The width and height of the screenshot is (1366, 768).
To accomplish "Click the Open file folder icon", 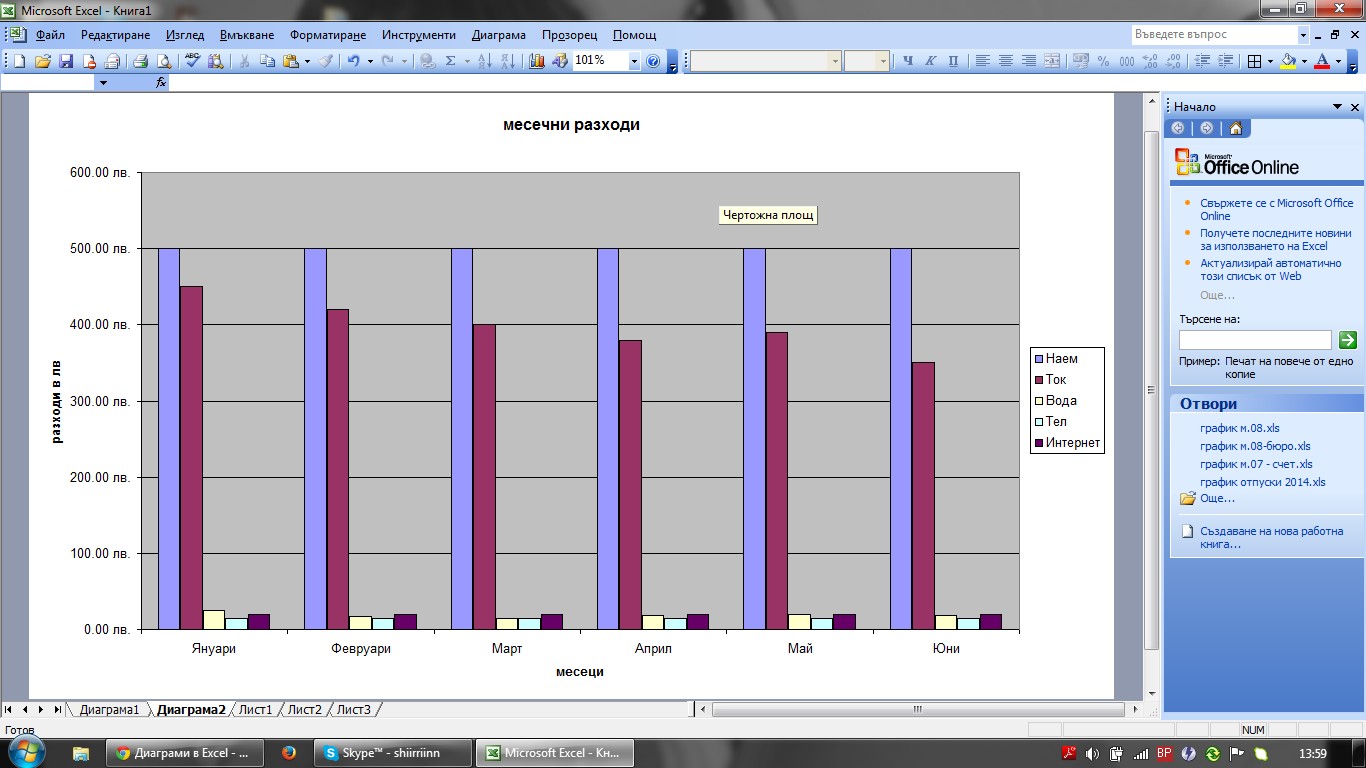I will pos(43,61).
